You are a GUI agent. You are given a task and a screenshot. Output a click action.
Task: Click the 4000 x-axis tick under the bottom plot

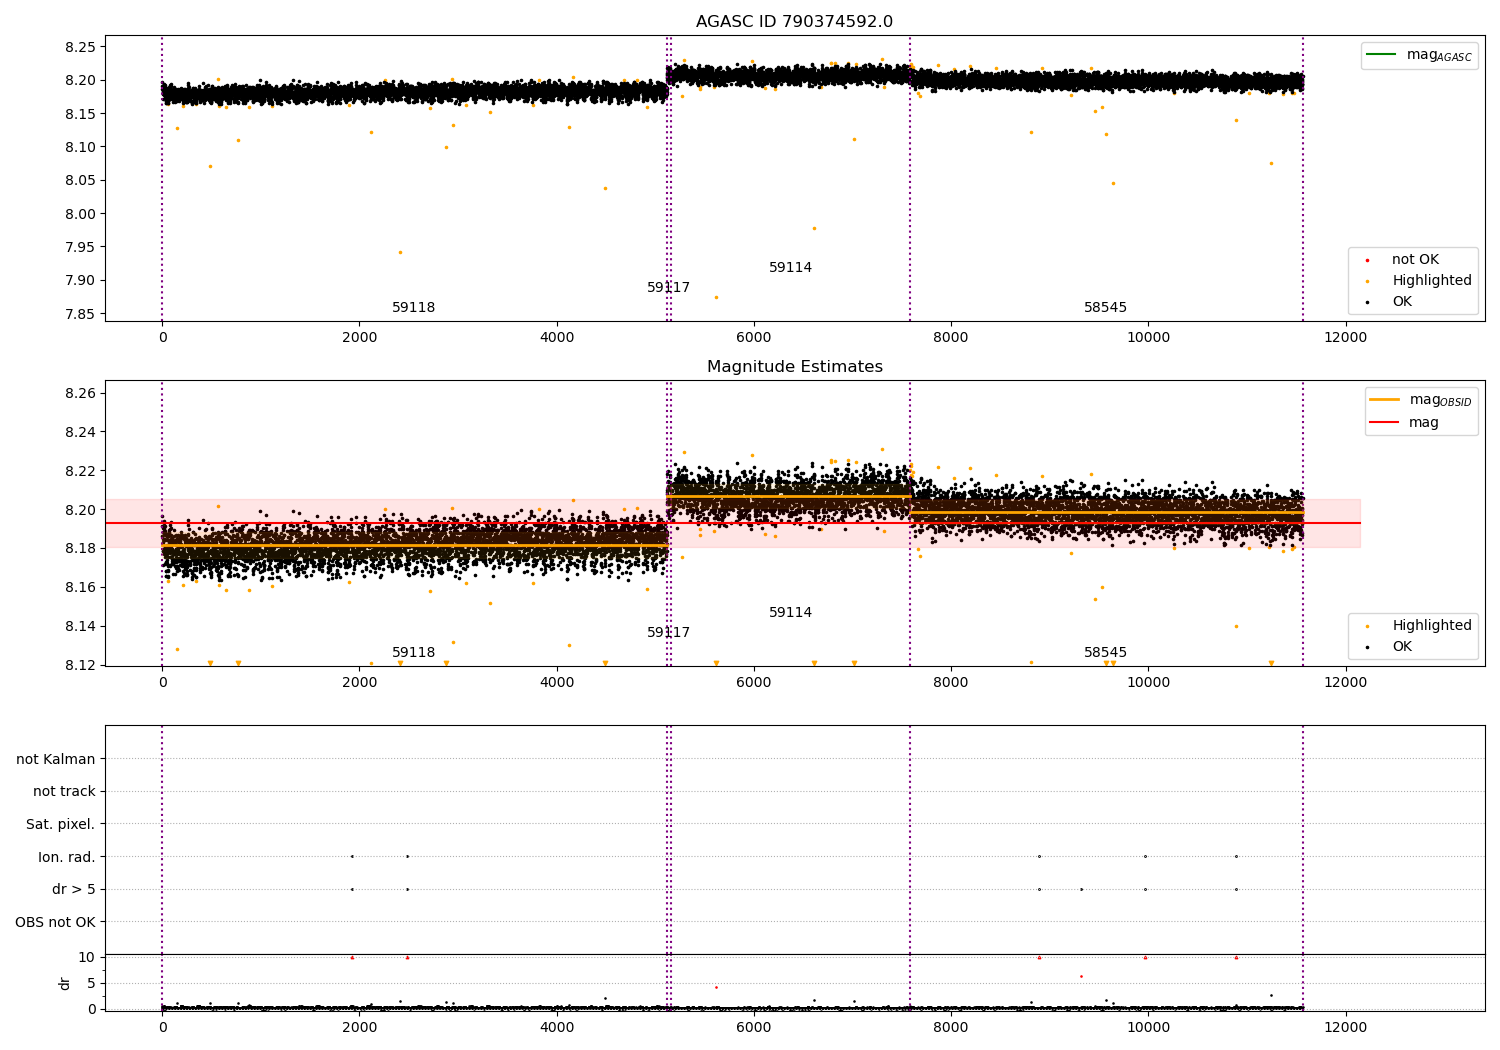pyautogui.click(x=557, y=1027)
